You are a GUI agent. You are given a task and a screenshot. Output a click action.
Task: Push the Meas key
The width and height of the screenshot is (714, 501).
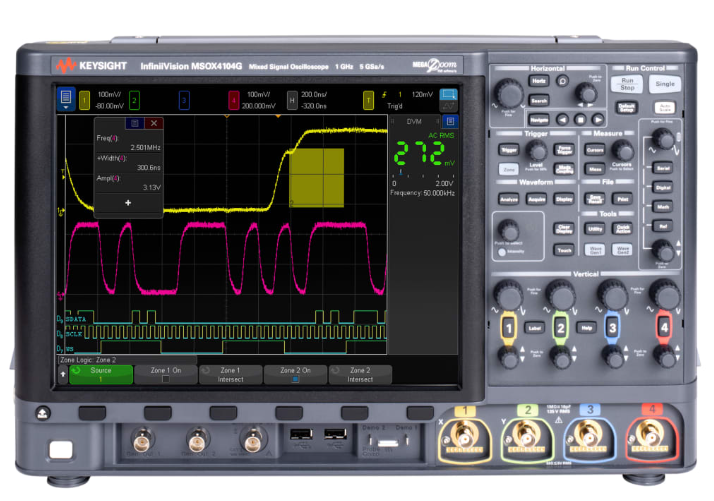point(595,169)
